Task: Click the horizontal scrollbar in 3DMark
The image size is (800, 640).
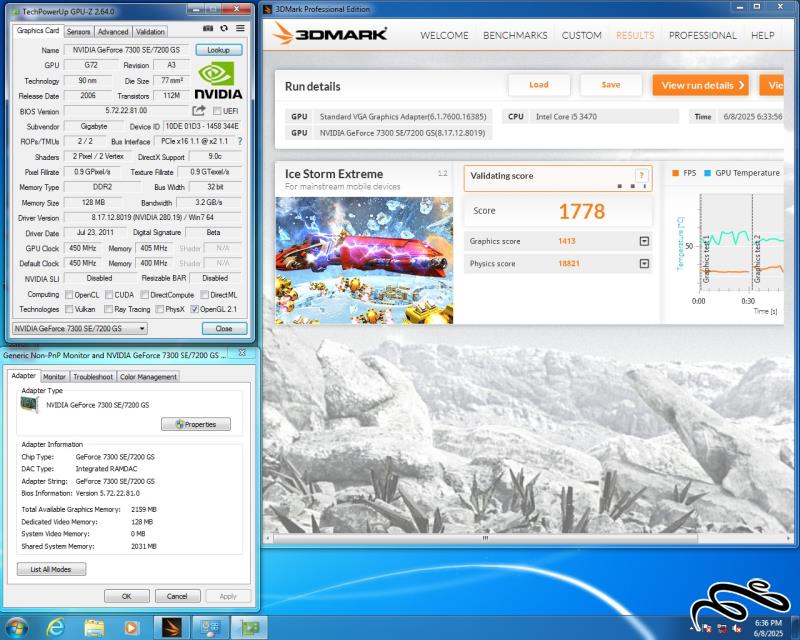Action: tap(485, 538)
